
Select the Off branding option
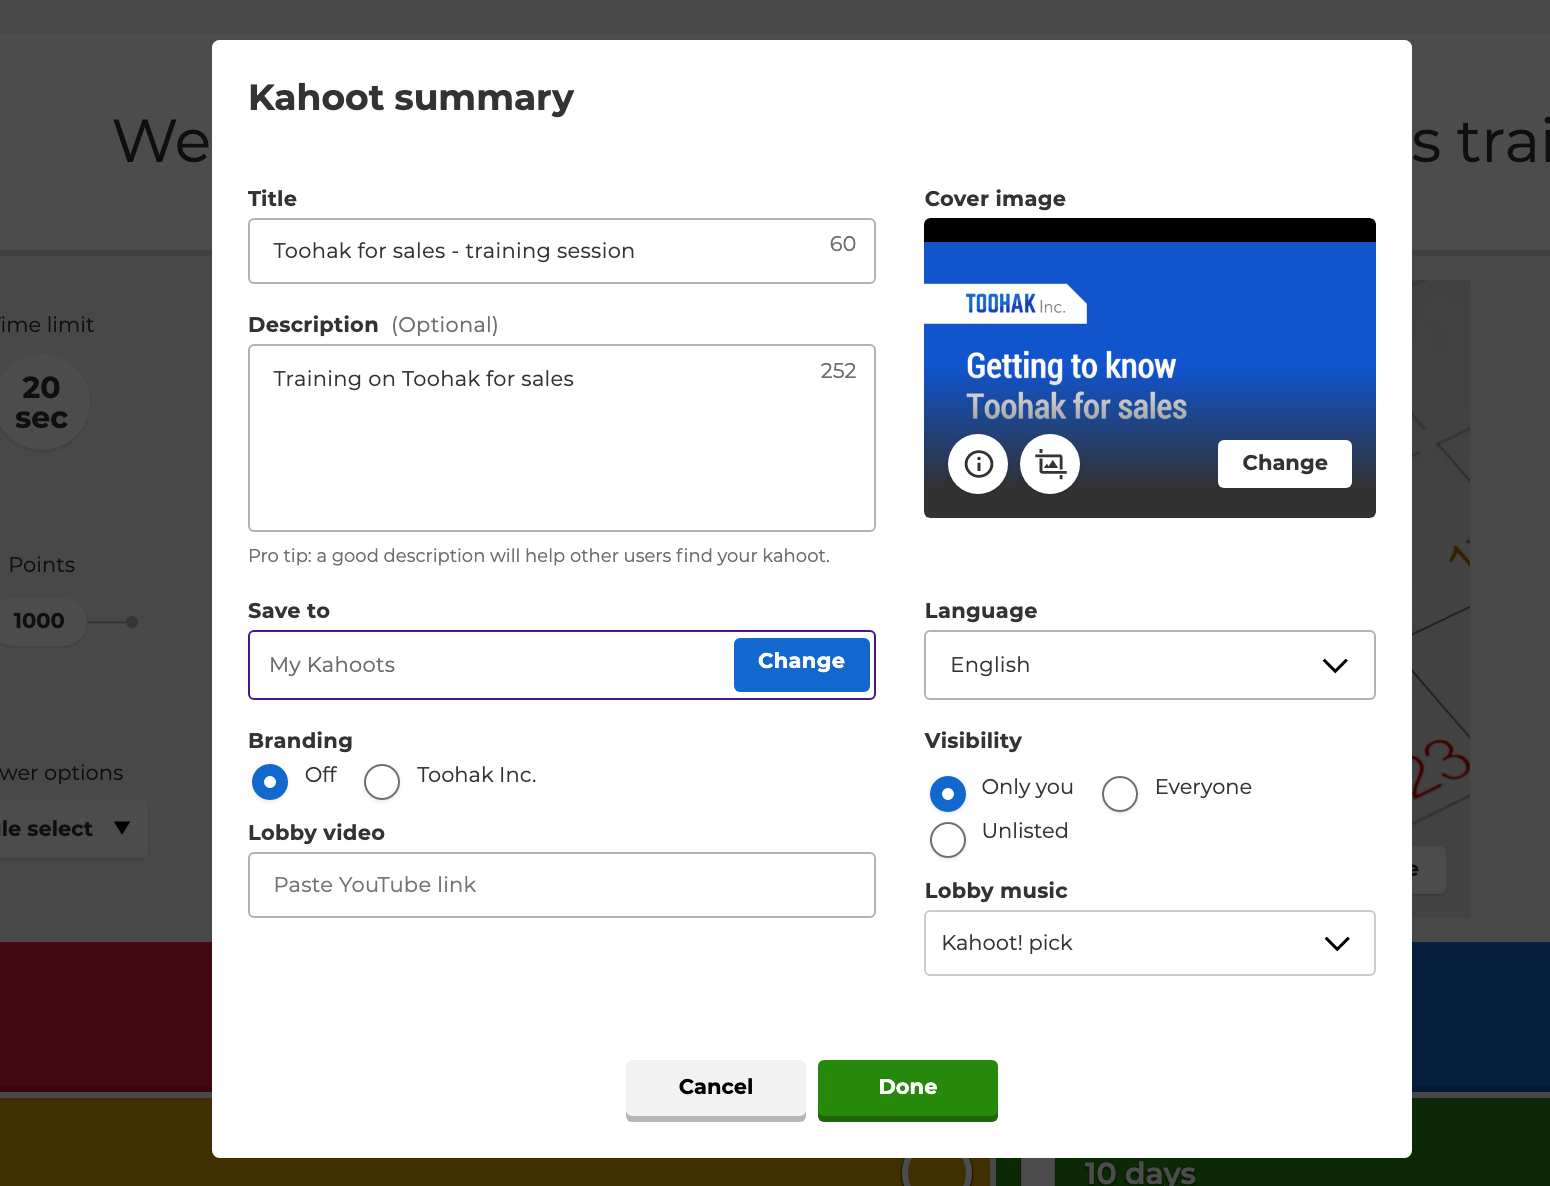pos(270,781)
